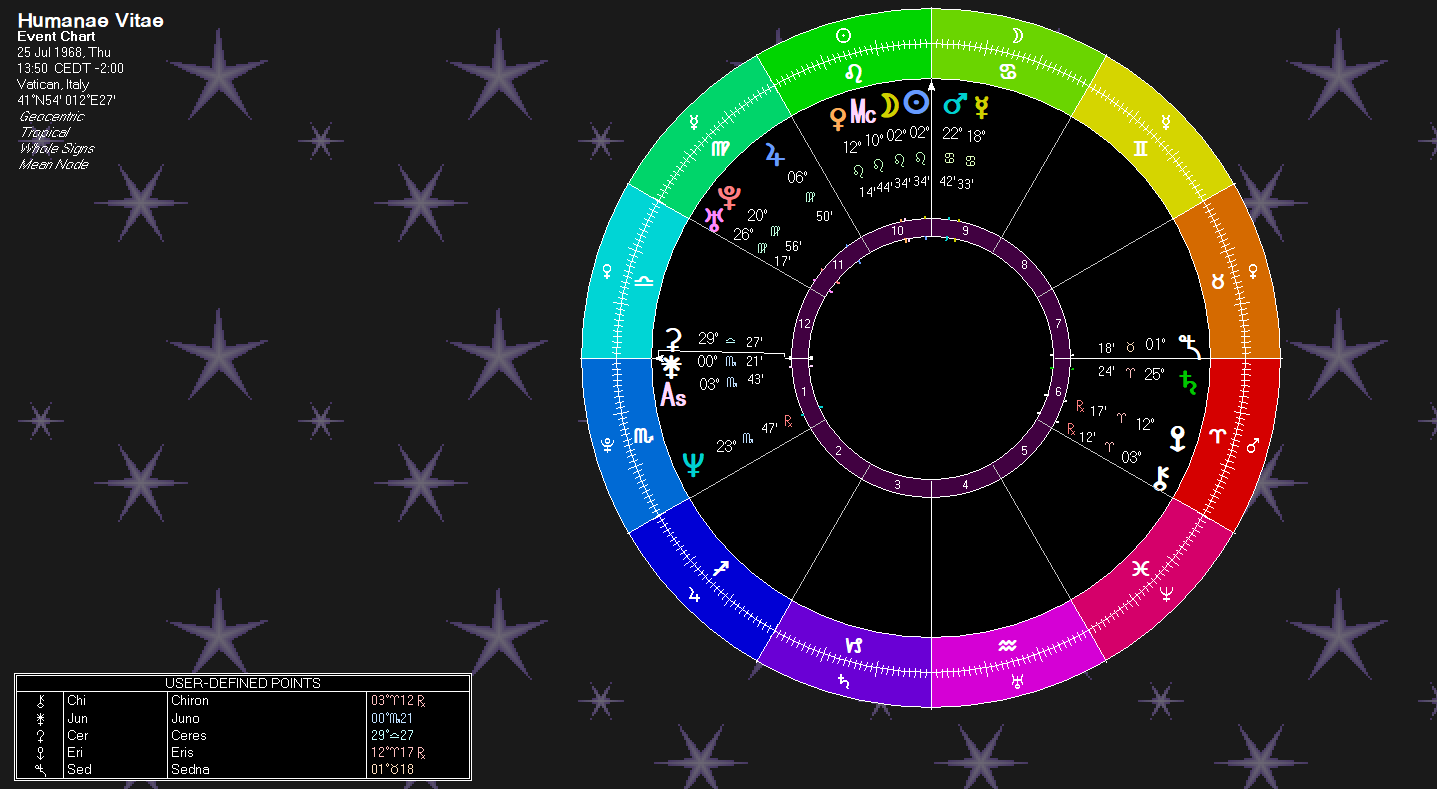Click house number 10 on the inner ring

point(898,232)
